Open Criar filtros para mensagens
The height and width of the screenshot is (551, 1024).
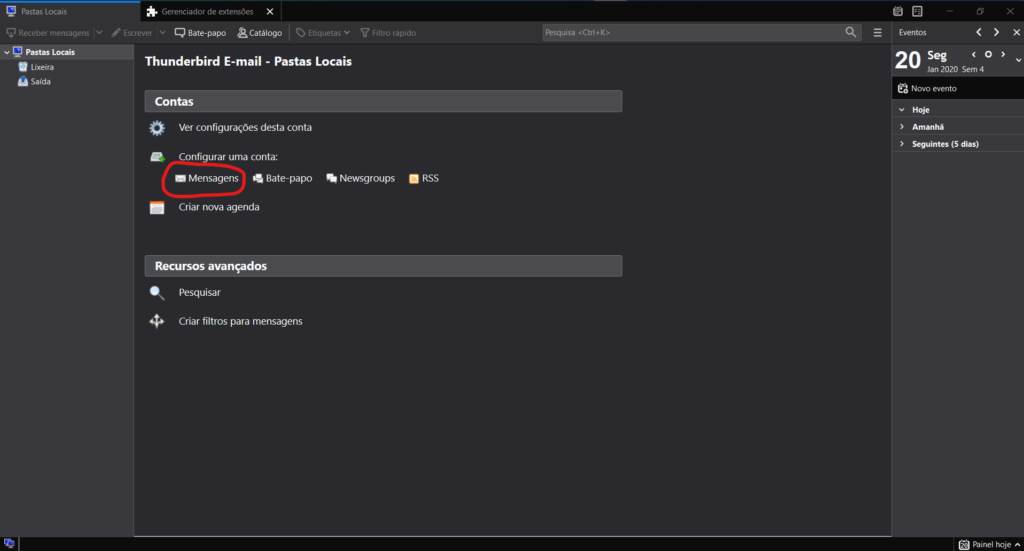[x=240, y=321]
